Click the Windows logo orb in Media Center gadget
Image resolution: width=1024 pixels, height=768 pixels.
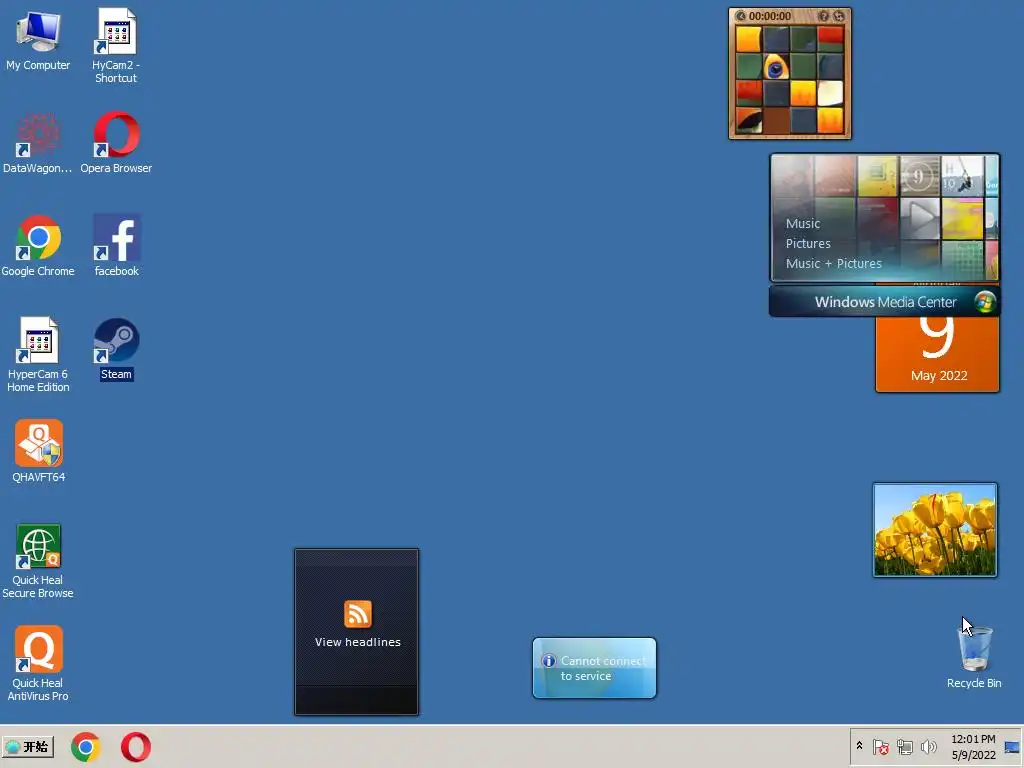click(984, 302)
